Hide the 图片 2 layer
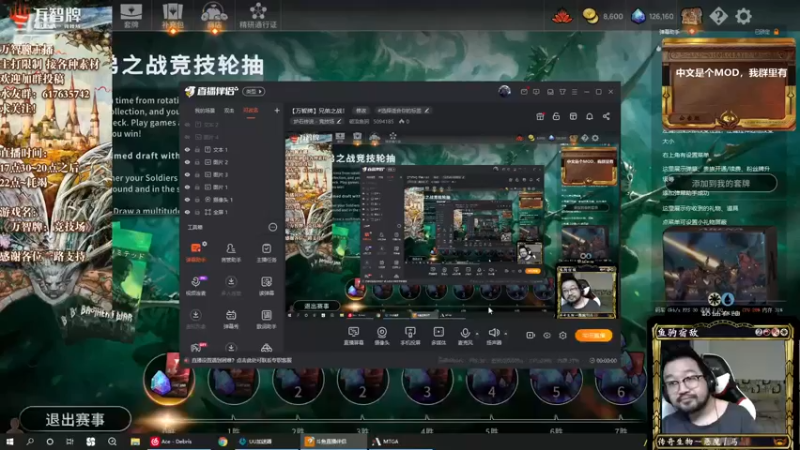Screen dimensions: 800x450 click(187, 162)
